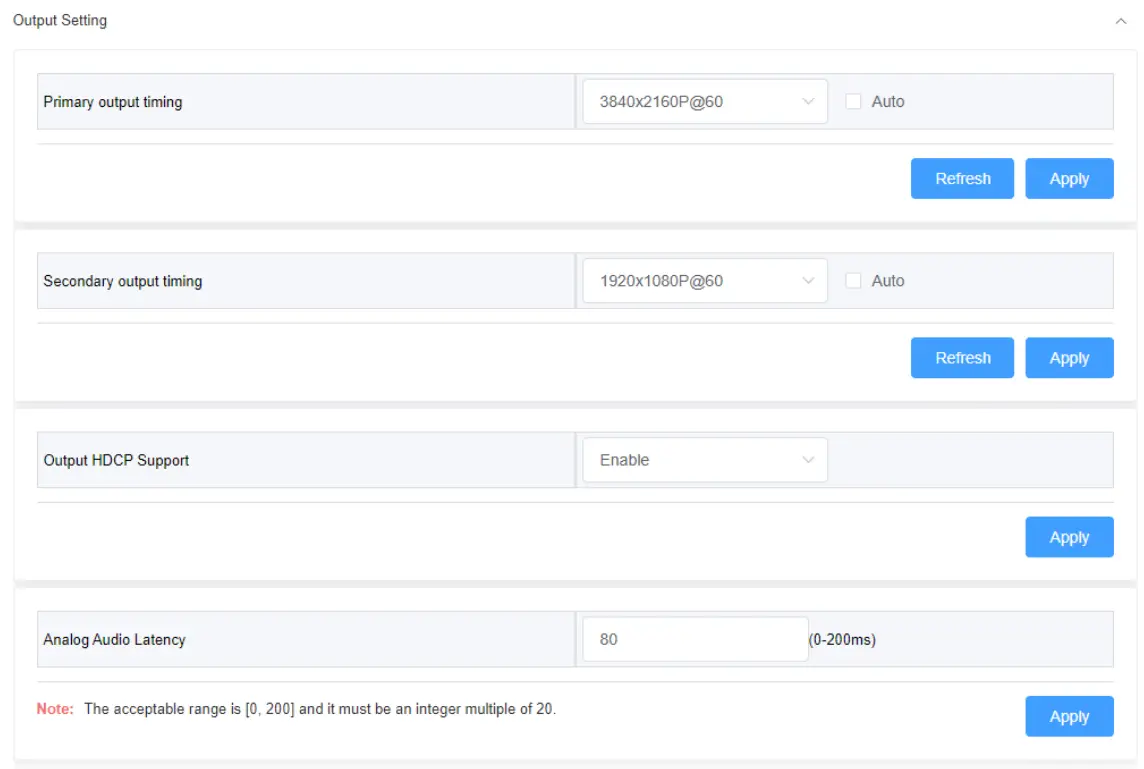Screen dimensions: 1144x769
Task: Click the Secondary output timing label
Action: pos(123,281)
